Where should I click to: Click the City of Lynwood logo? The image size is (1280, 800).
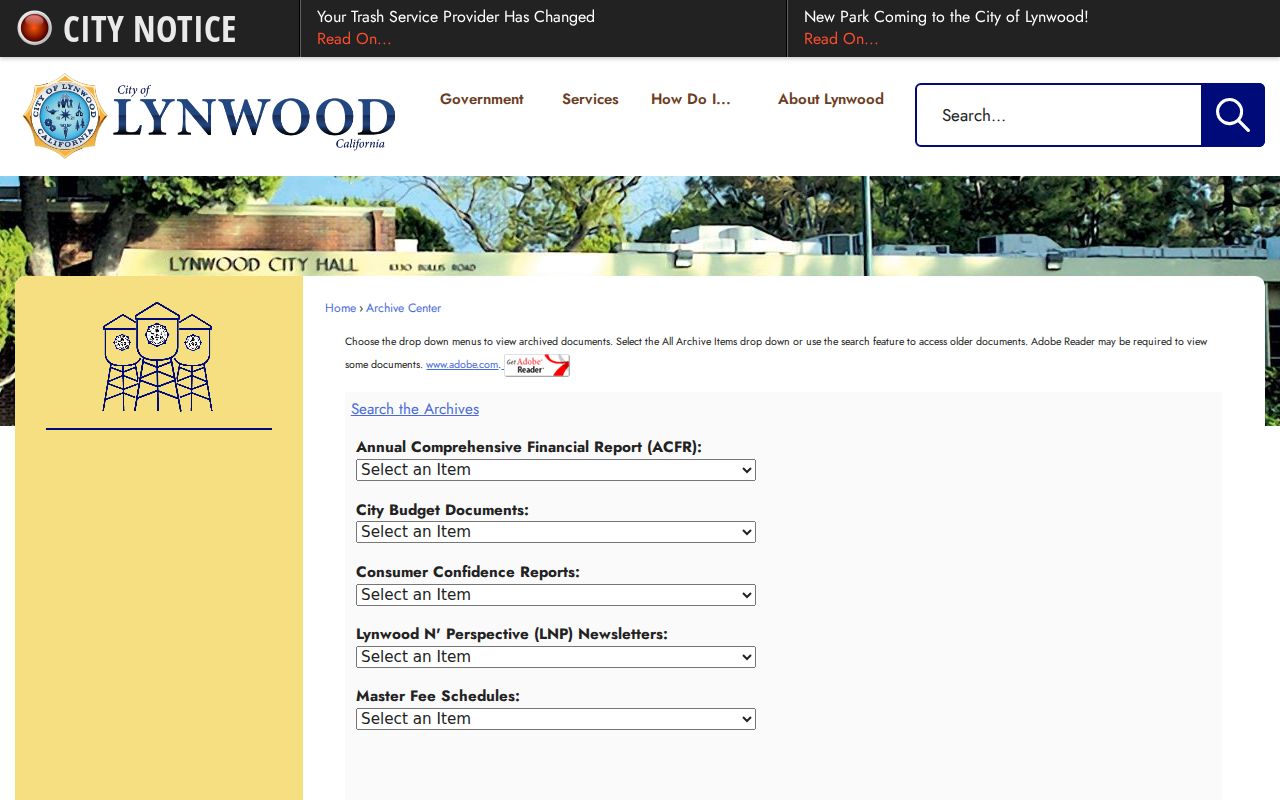[209, 116]
